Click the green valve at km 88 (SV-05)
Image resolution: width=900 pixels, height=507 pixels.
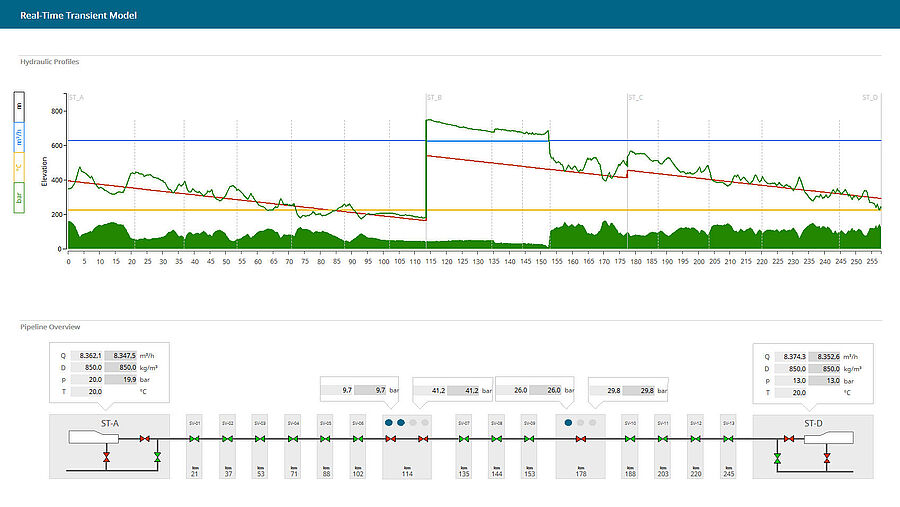point(325,439)
